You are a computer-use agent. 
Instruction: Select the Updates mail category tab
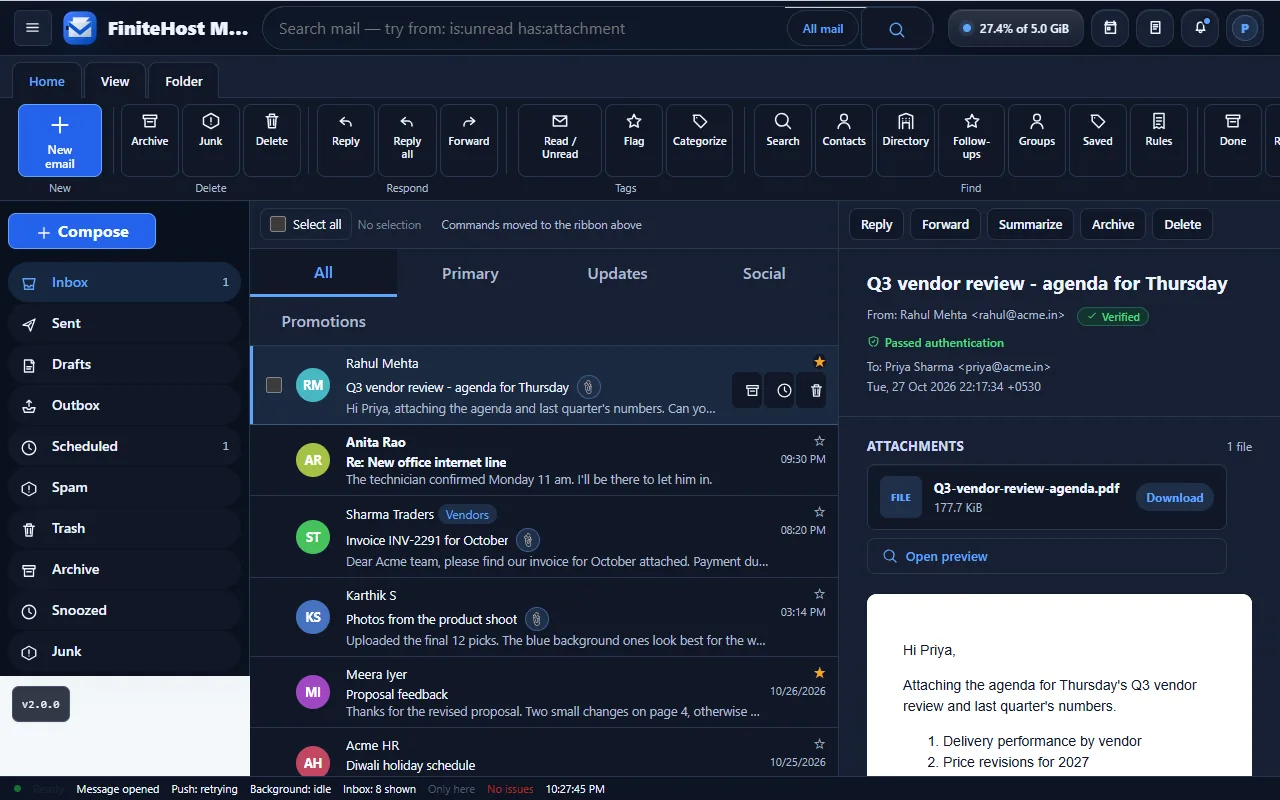click(x=617, y=273)
